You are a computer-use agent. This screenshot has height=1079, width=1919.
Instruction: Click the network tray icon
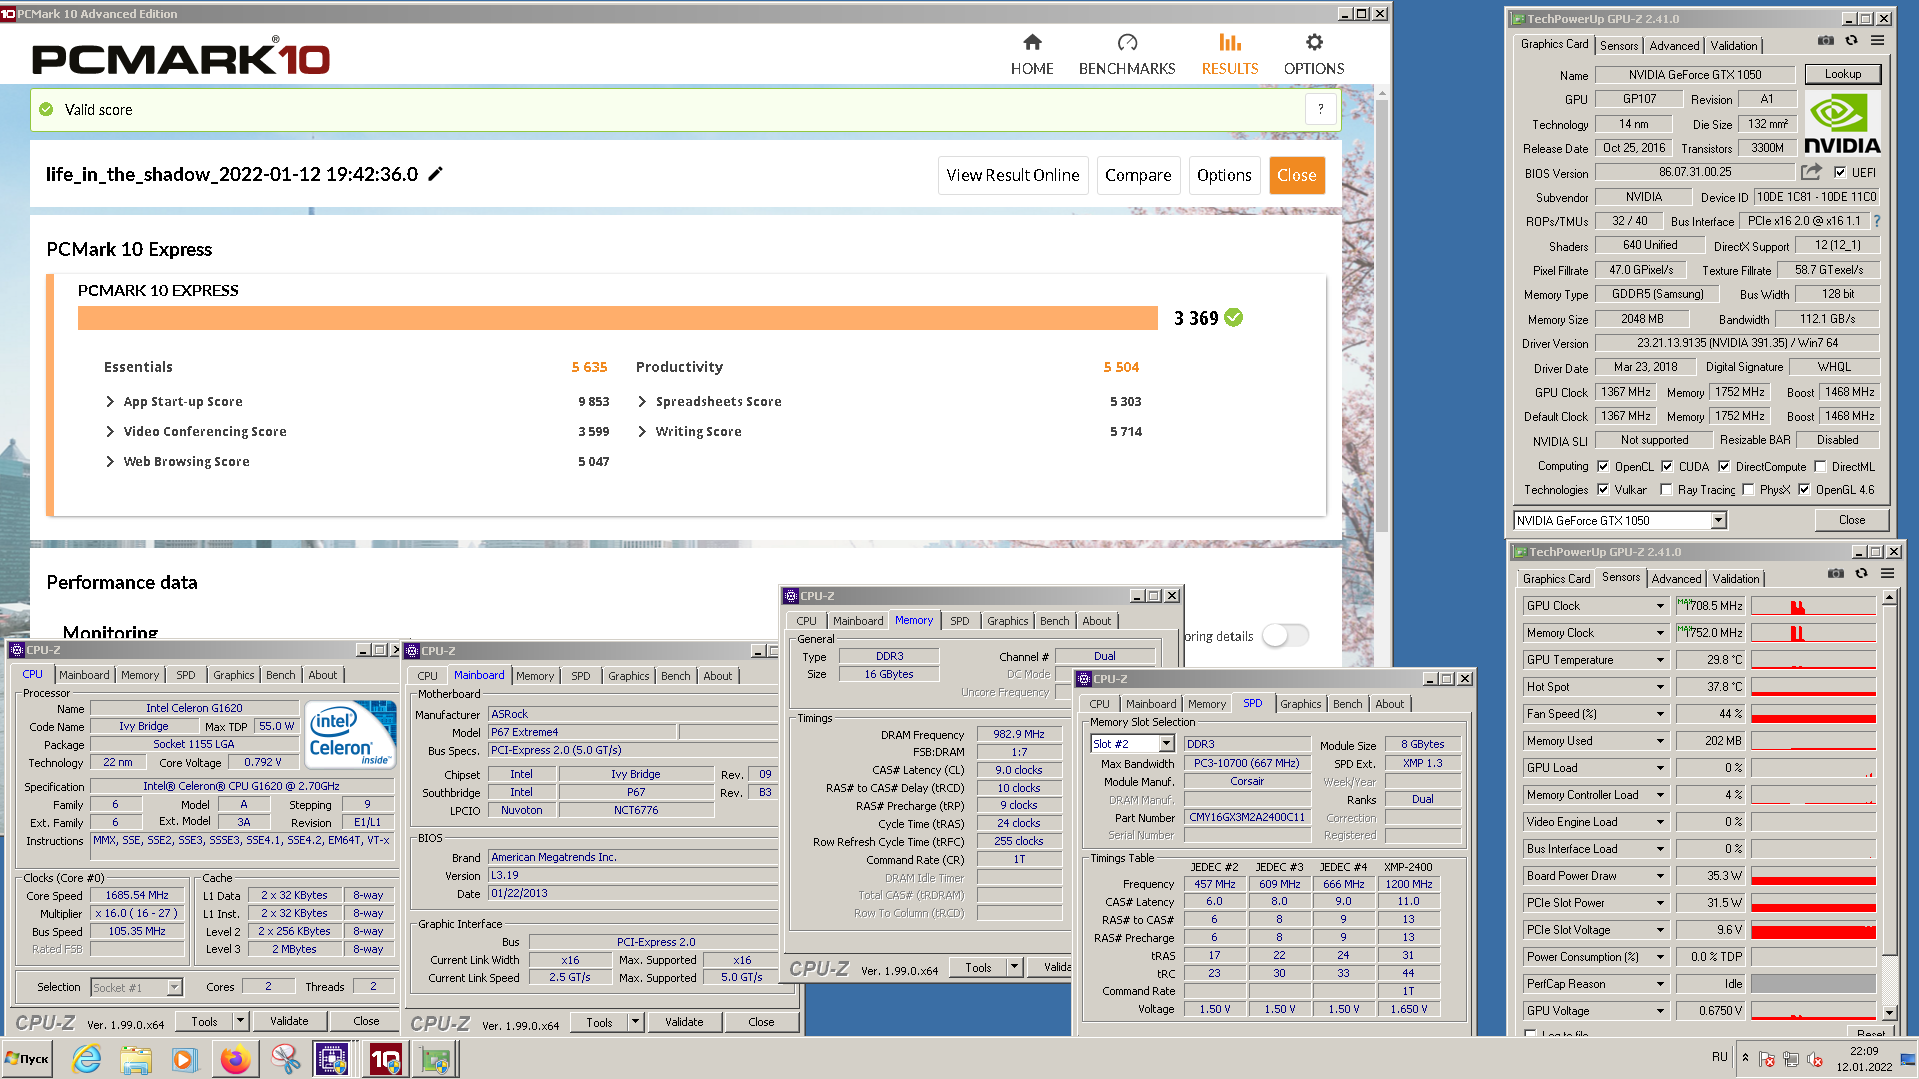pos(1791,1059)
